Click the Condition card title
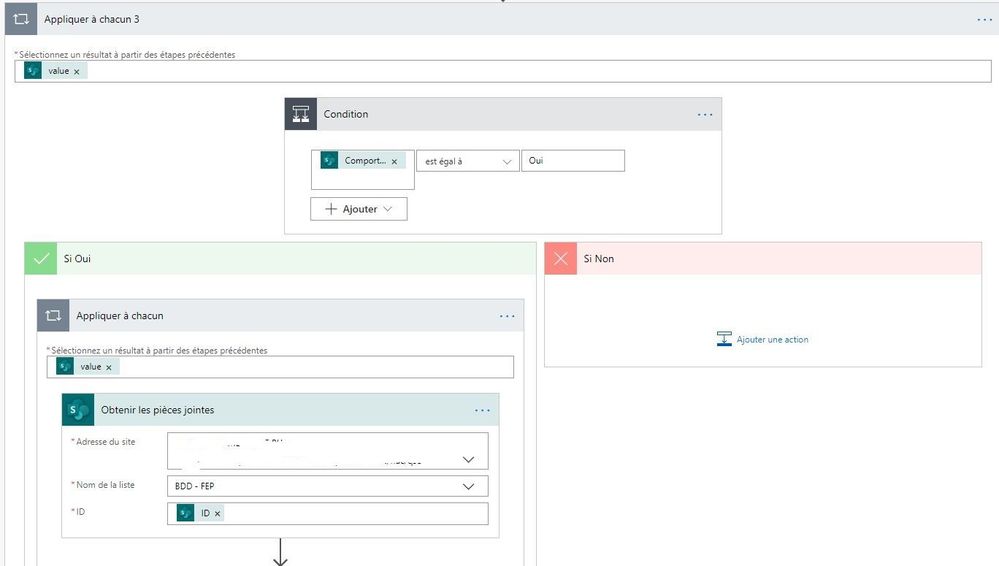This screenshot has width=999, height=566. click(346, 114)
